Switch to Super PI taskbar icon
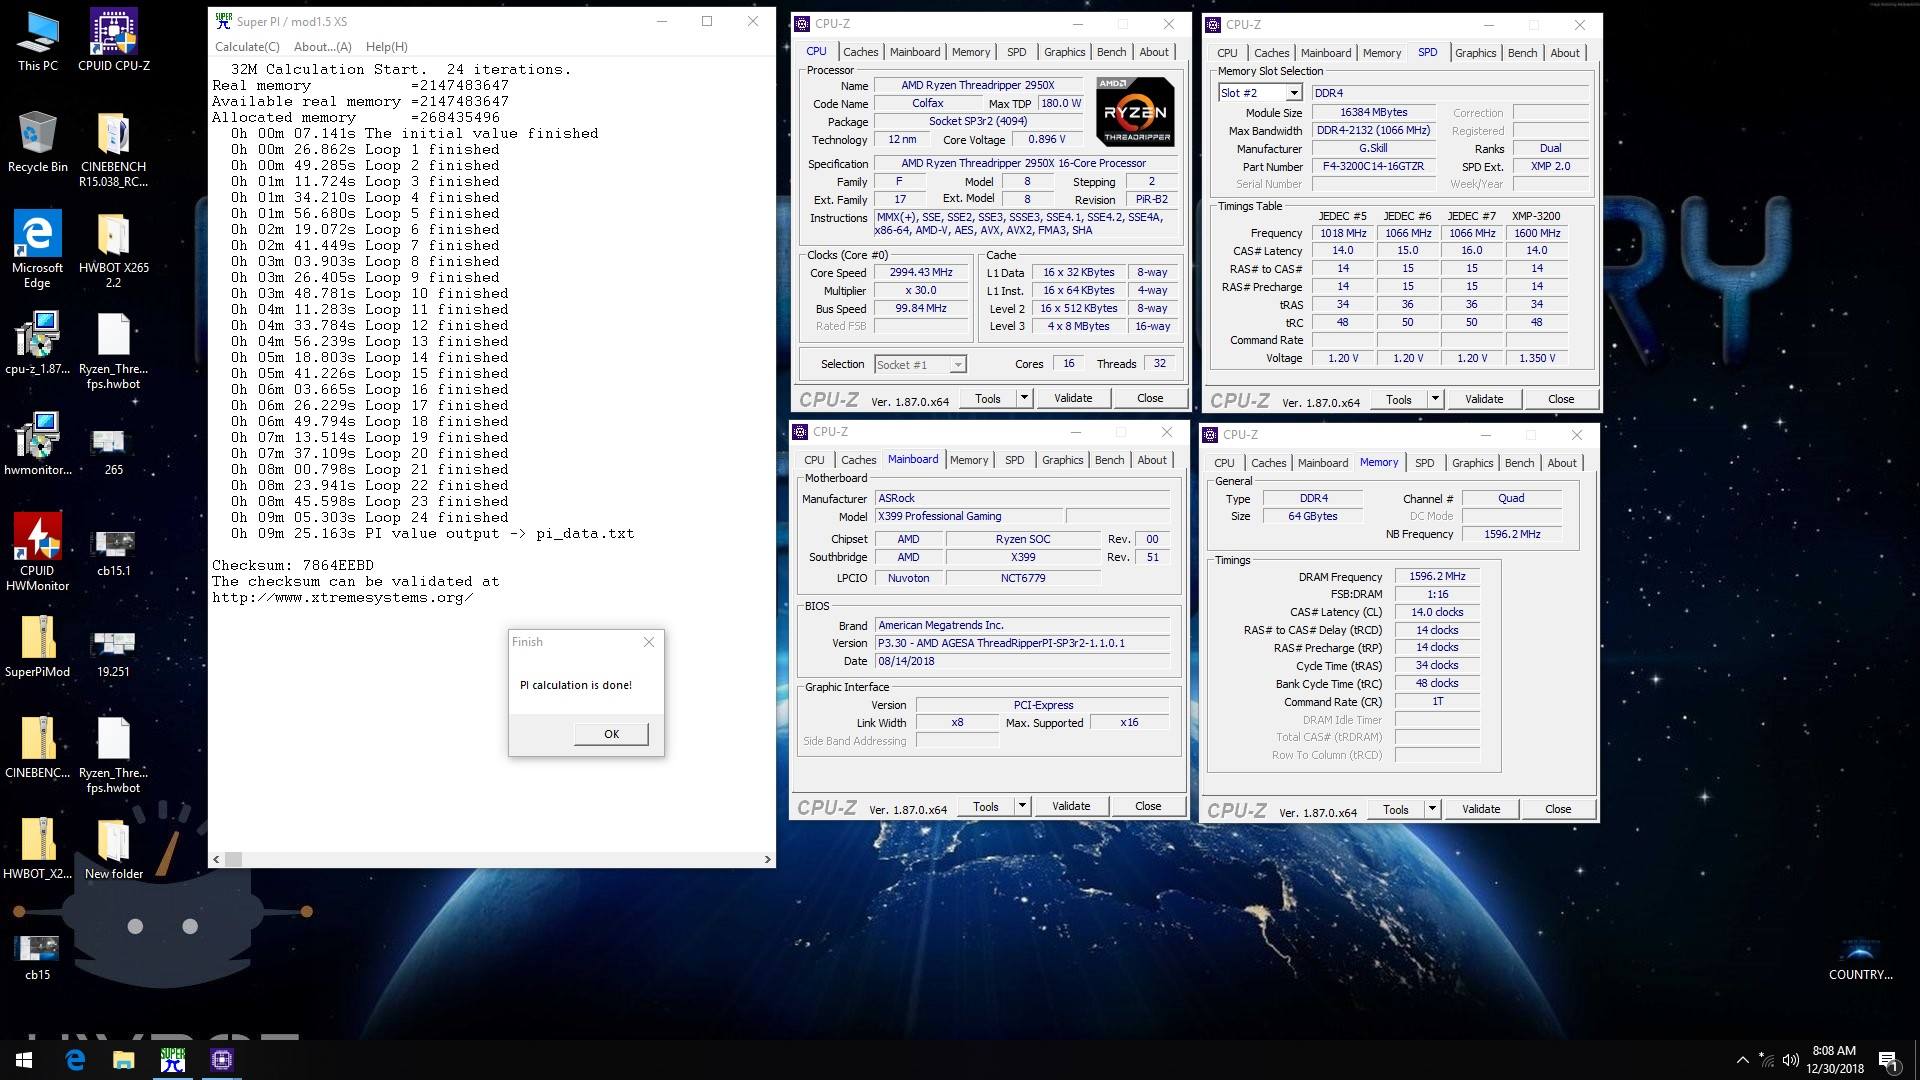Image resolution: width=1920 pixels, height=1080 pixels. coord(173,1060)
